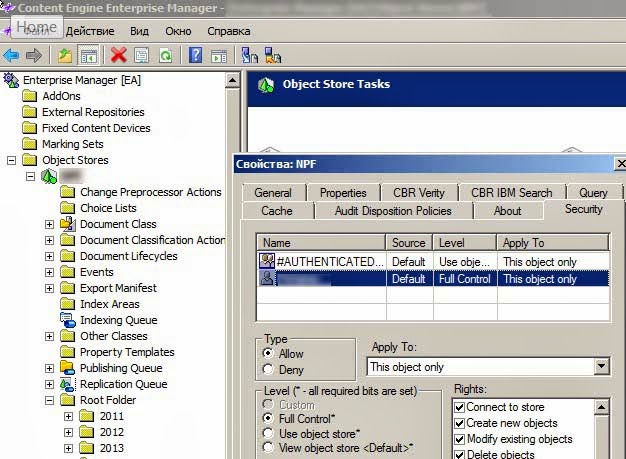Expand the Root Folder tree node

(x=49, y=400)
